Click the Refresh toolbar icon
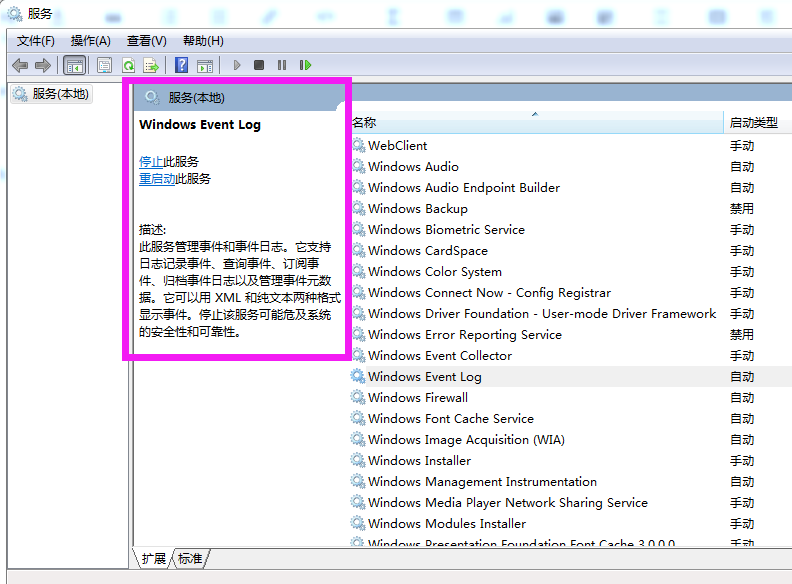This screenshot has height=584, width=792. [x=128, y=65]
